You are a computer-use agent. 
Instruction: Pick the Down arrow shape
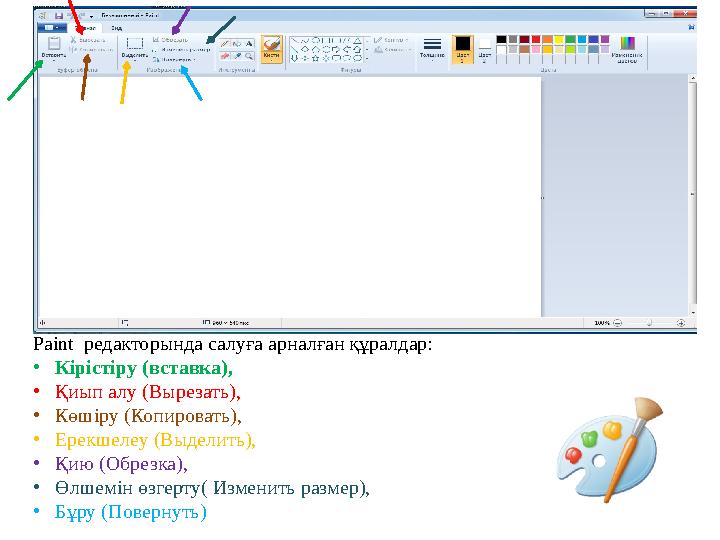click(x=294, y=58)
